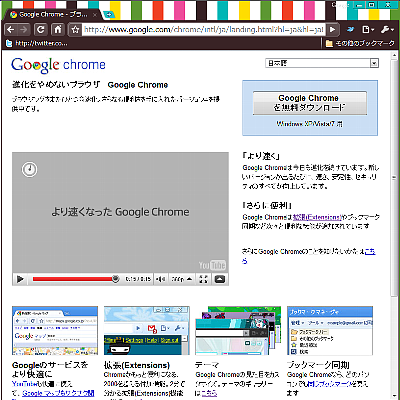The width and height of the screenshot is (400, 400).
Task: Open the Google マップ link
Action: tap(58, 393)
